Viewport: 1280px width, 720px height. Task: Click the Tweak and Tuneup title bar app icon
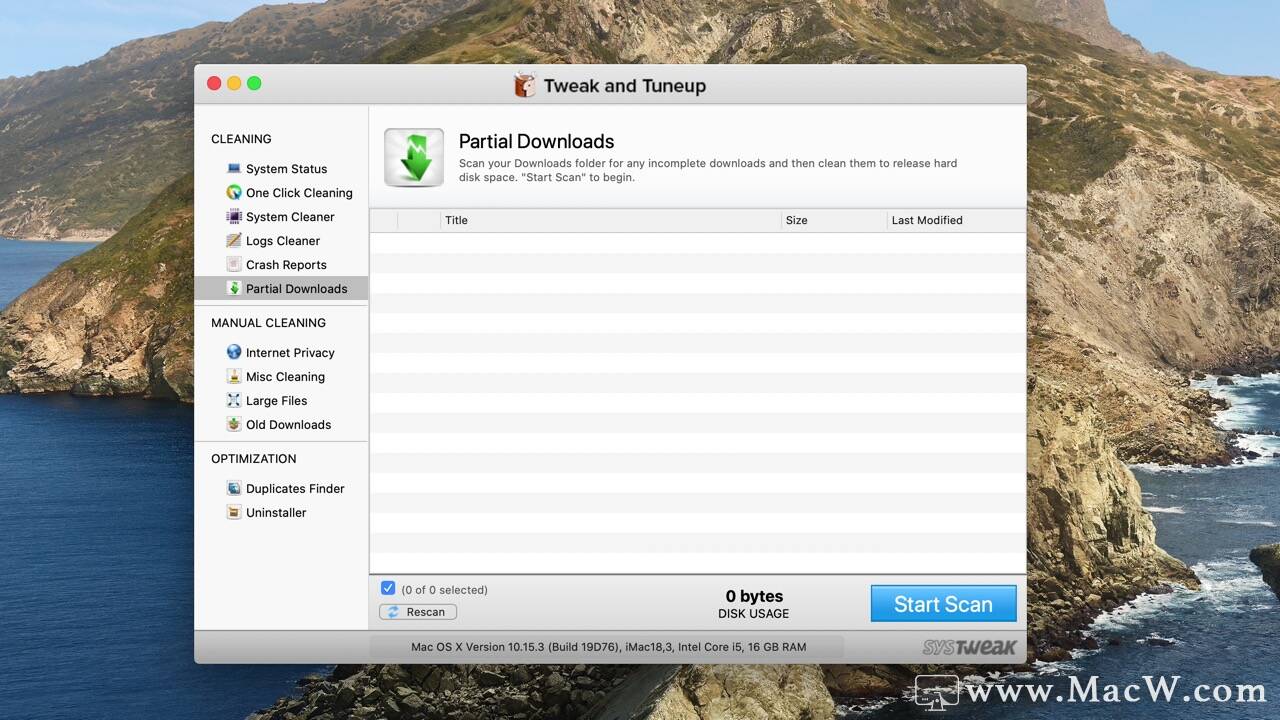[x=525, y=85]
